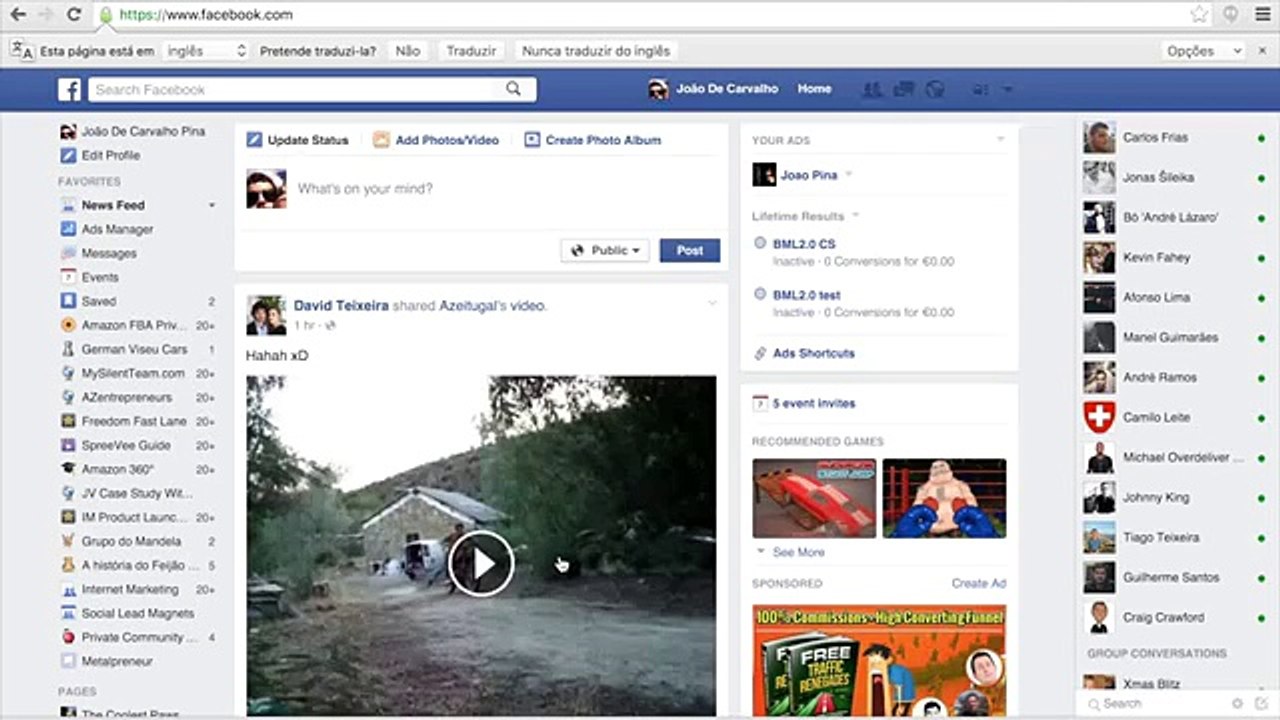Open Saved items in the left sidebar
Screen dimensions: 1280x720
click(x=99, y=301)
